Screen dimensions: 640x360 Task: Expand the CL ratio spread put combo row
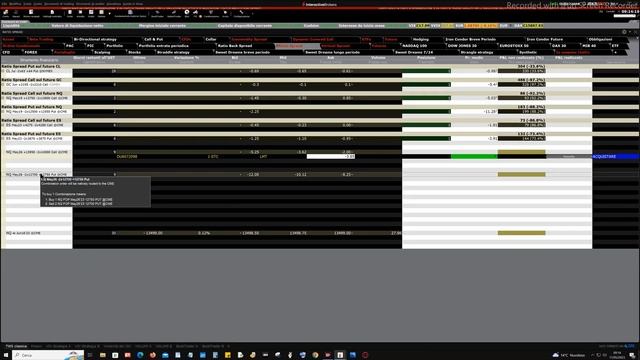(3, 71)
